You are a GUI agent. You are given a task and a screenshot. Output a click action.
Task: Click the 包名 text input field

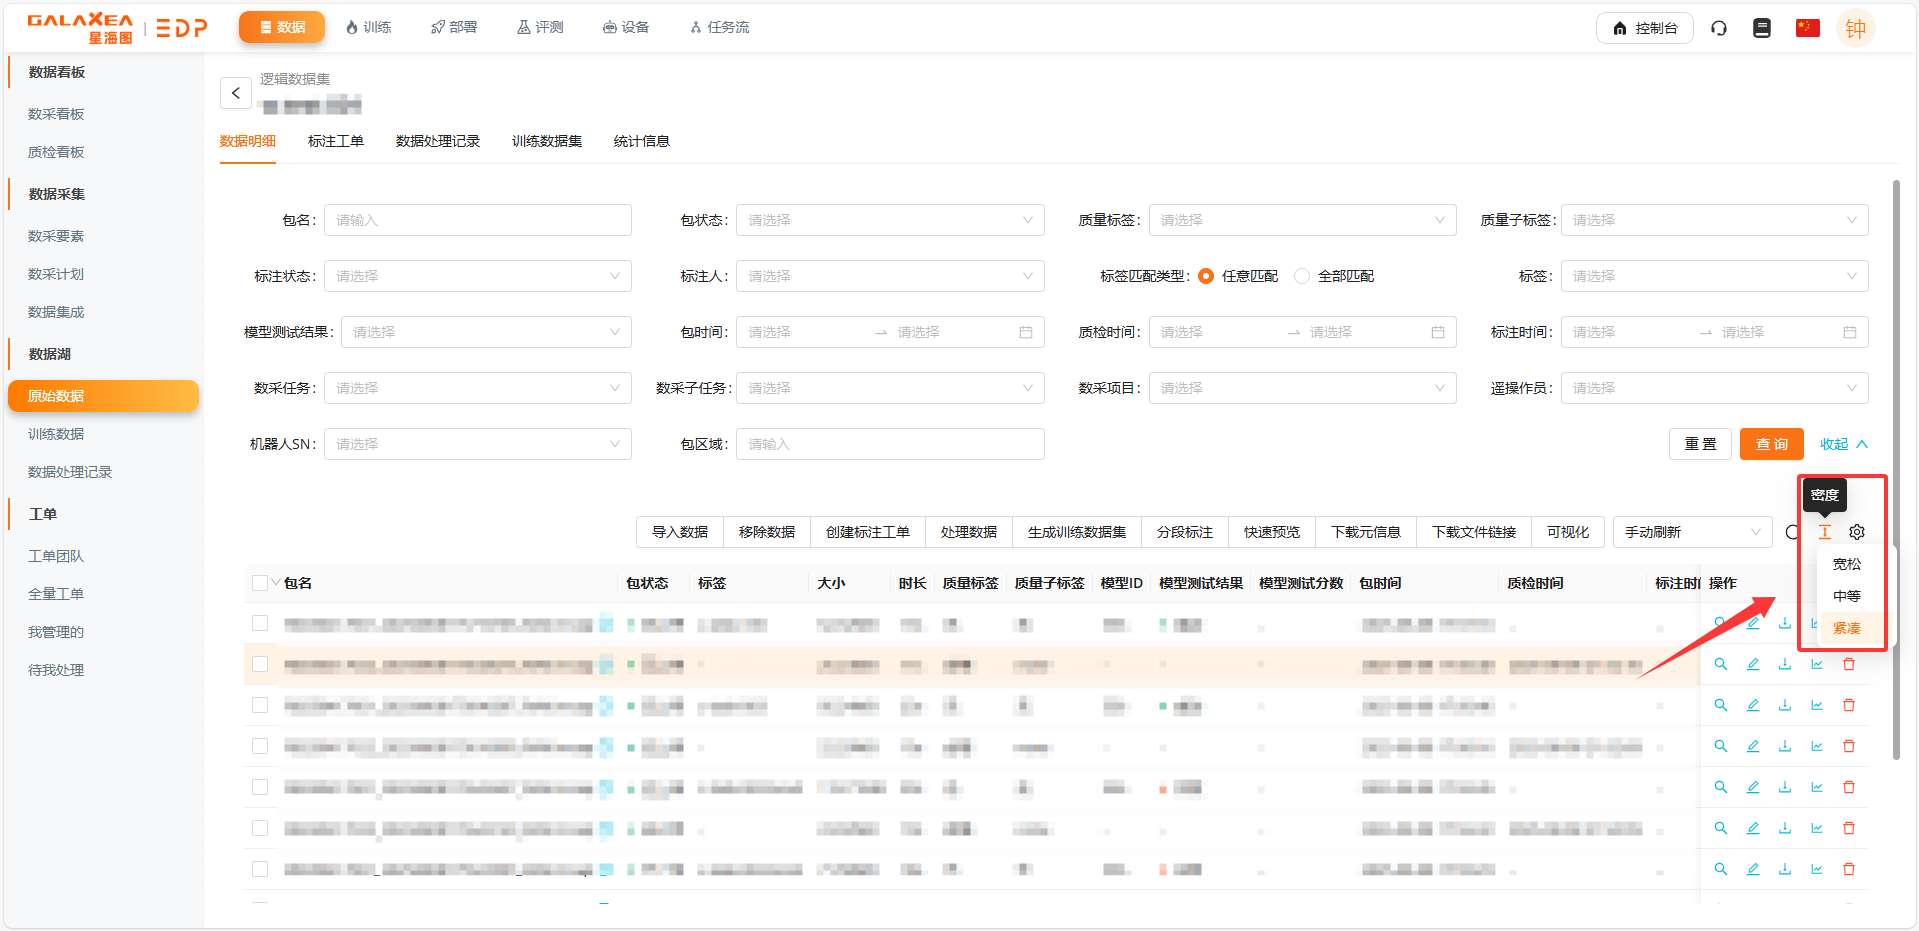[477, 220]
